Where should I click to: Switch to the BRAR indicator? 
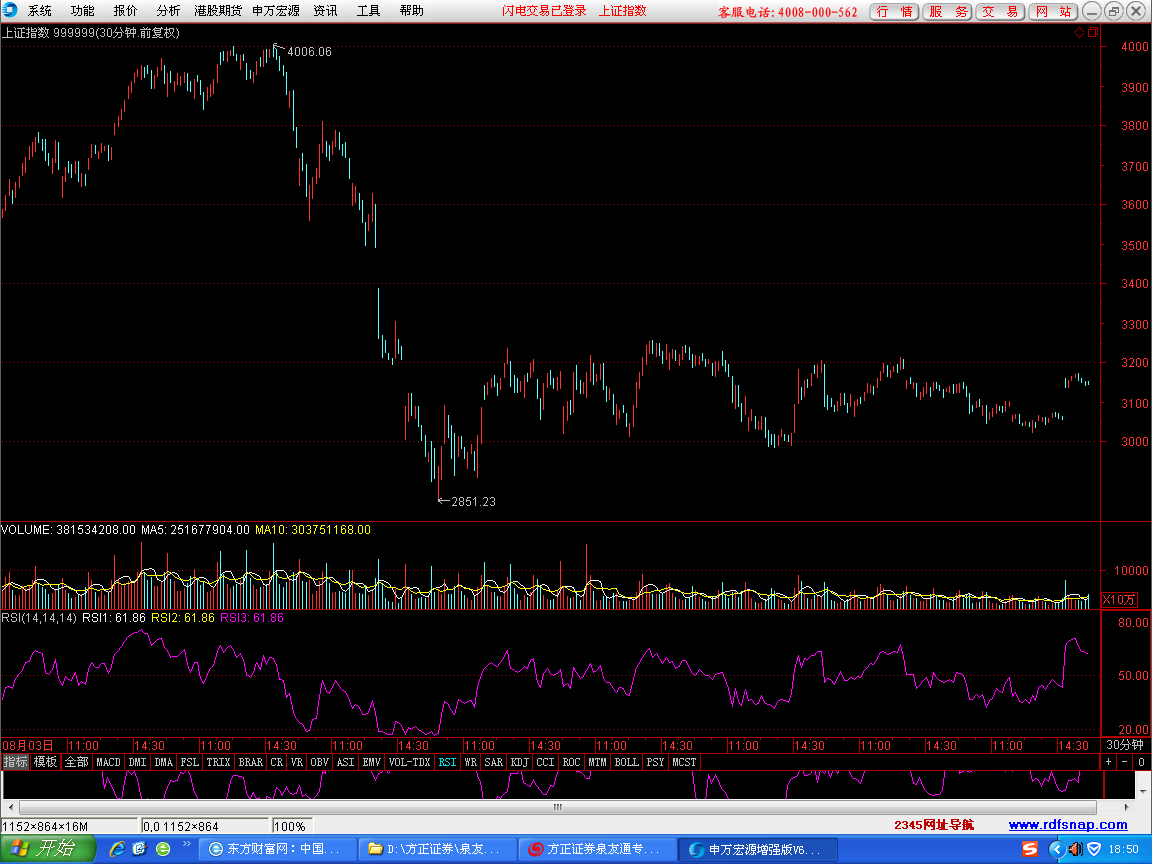[x=251, y=762]
